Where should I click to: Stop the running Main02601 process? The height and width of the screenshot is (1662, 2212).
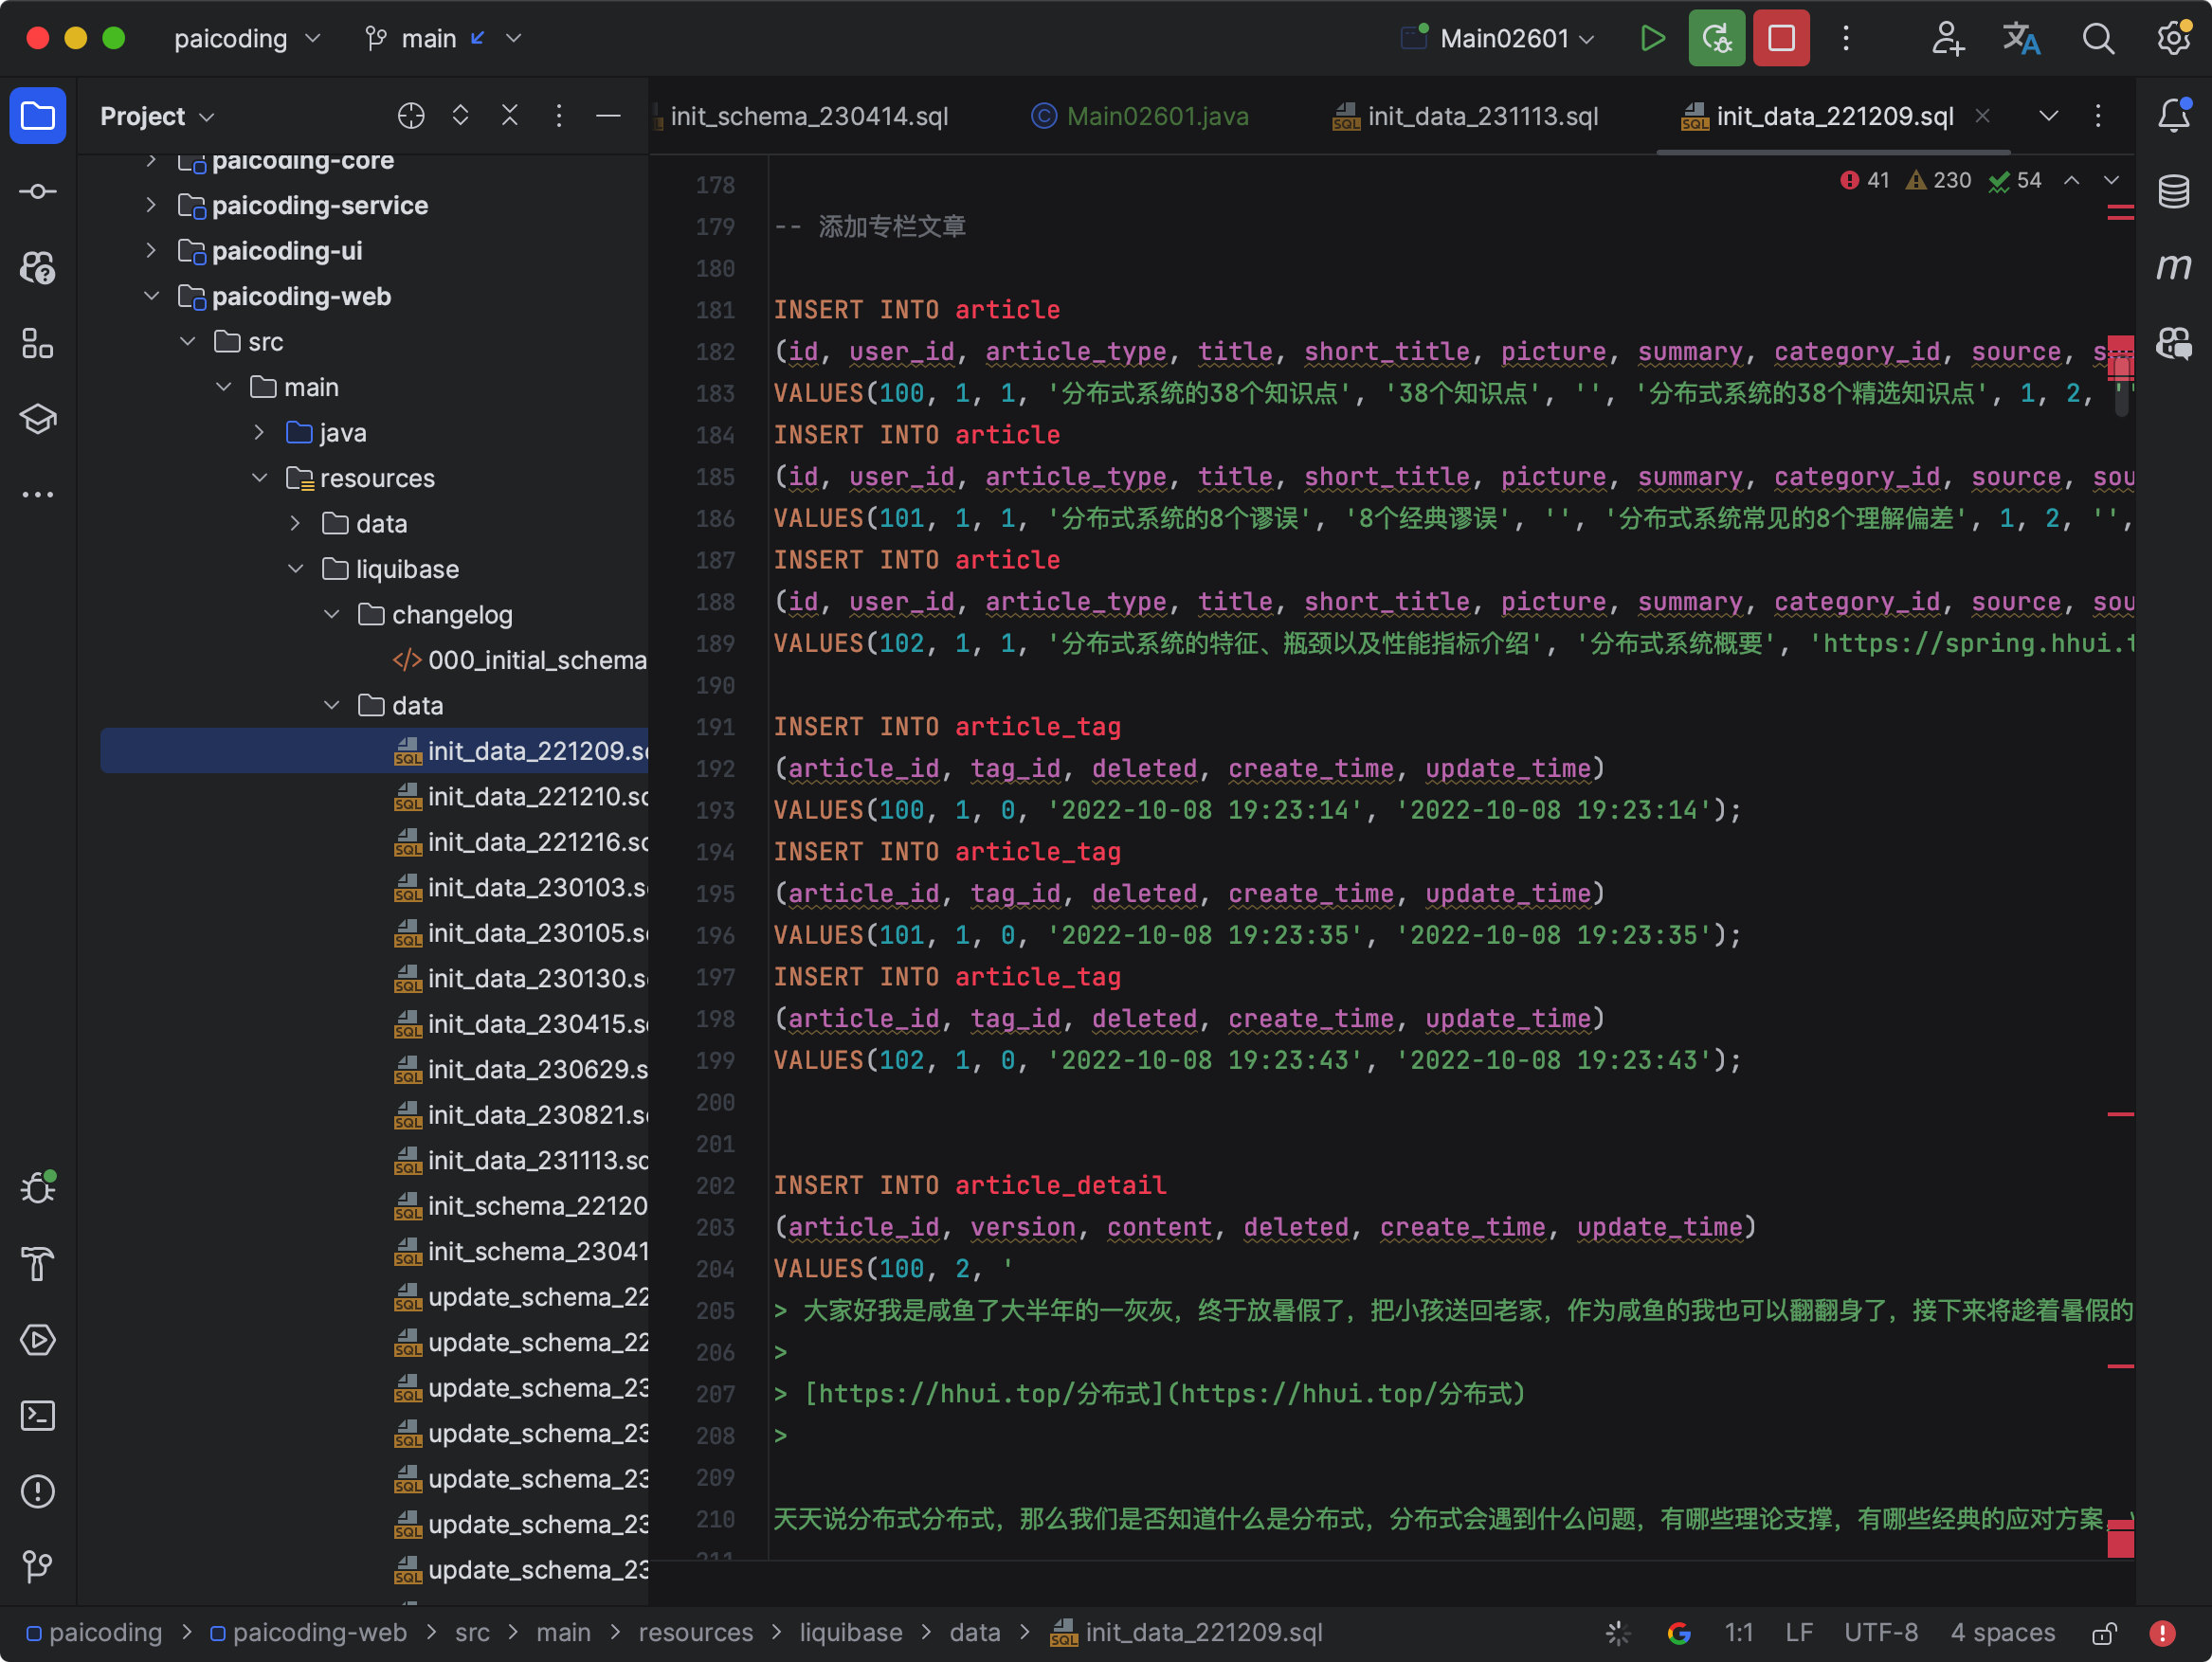[x=1781, y=38]
